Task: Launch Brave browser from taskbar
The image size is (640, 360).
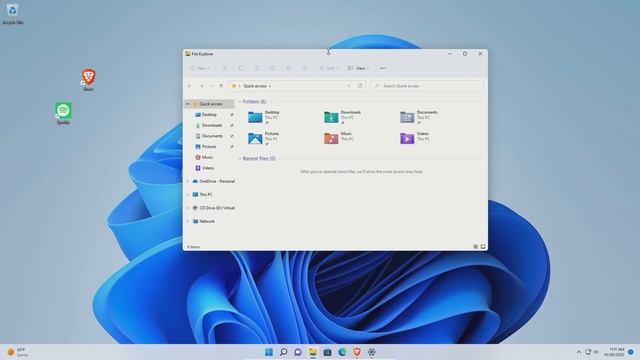Action: tap(357, 352)
